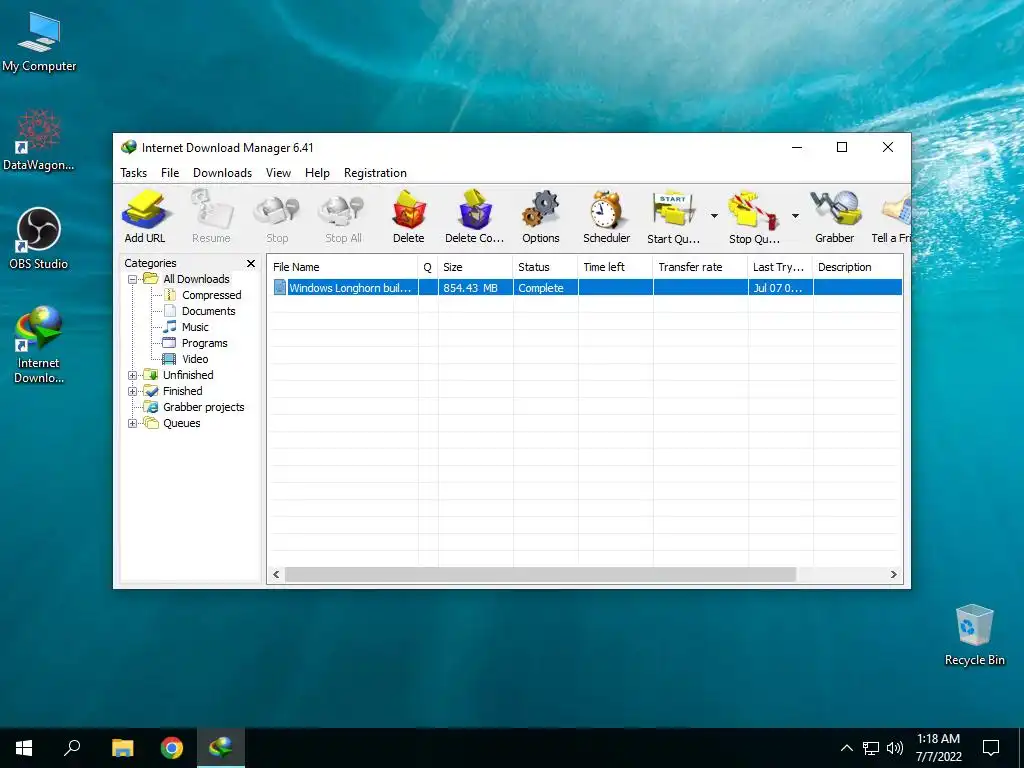
Task: Open the Downloads menu
Action: coord(222,173)
